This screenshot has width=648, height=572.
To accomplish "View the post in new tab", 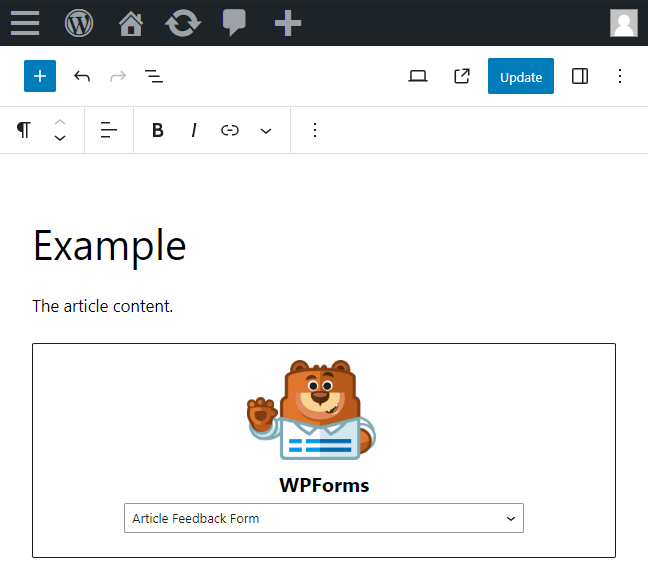I will click(462, 76).
